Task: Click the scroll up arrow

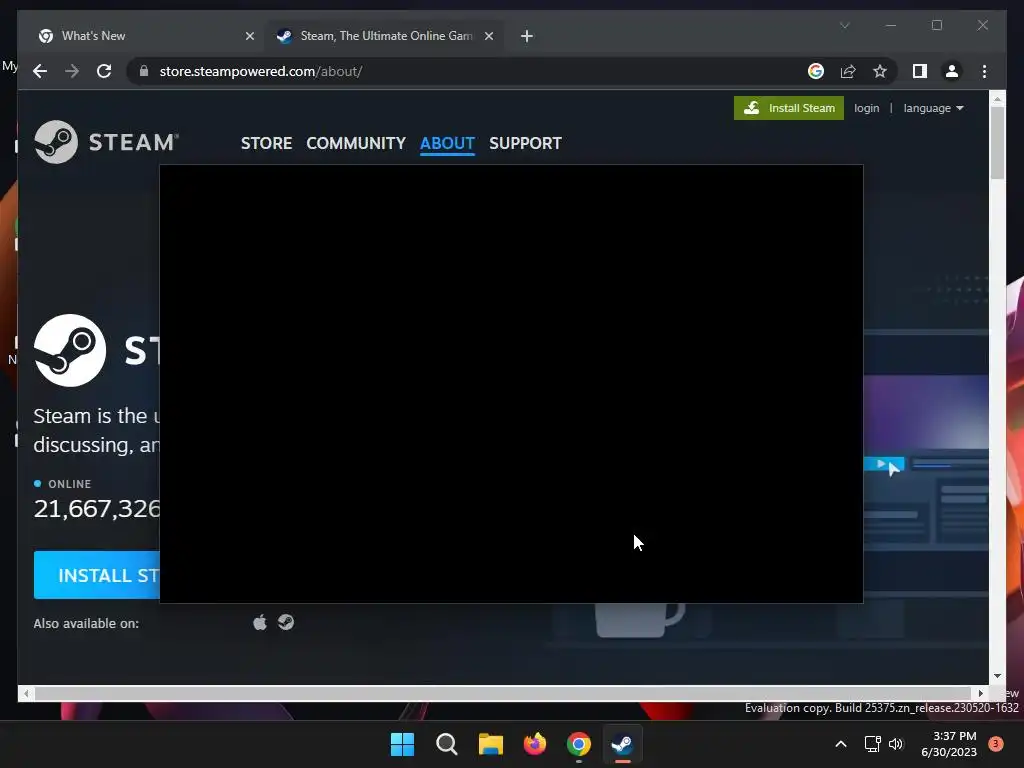Action: [997, 100]
